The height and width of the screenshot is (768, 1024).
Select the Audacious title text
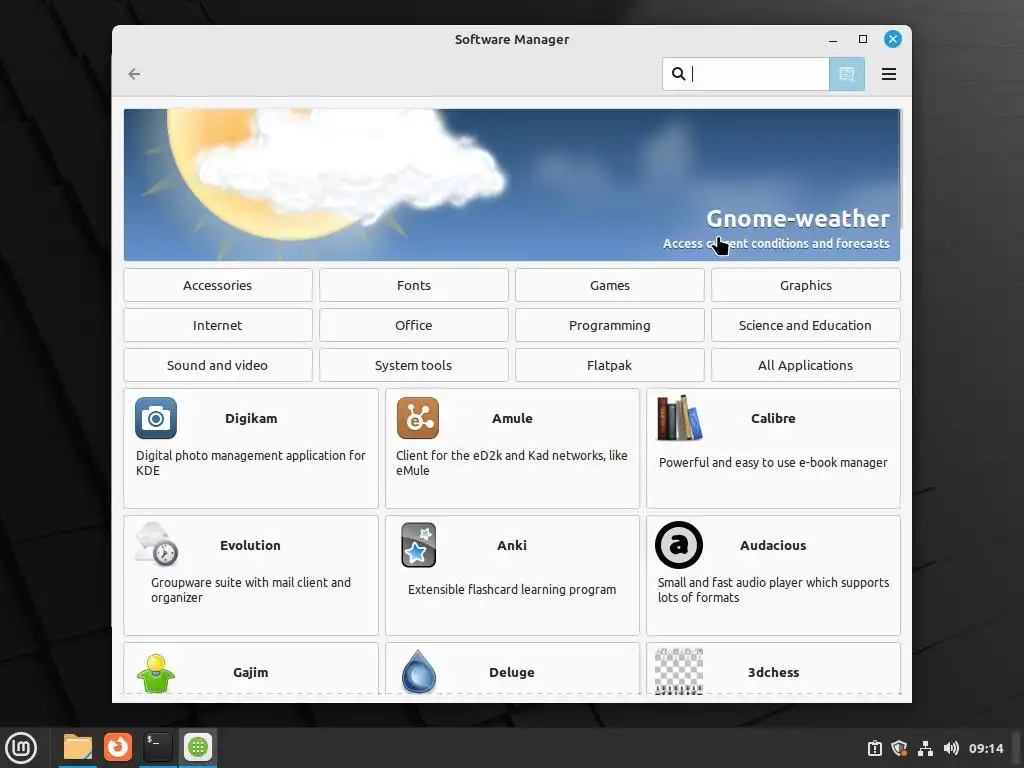(x=773, y=545)
